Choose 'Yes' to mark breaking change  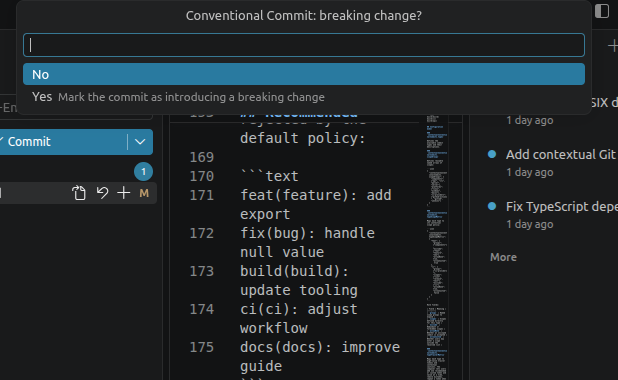click(x=304, y=97)
